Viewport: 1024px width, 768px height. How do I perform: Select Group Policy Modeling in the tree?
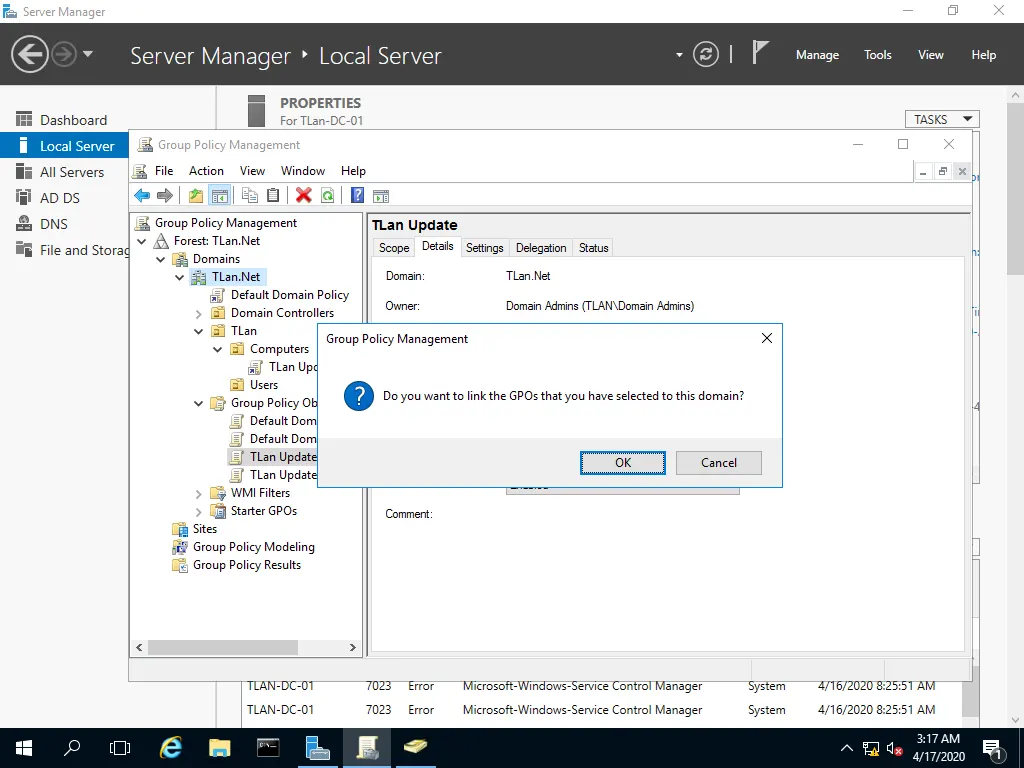coord(253,547)
